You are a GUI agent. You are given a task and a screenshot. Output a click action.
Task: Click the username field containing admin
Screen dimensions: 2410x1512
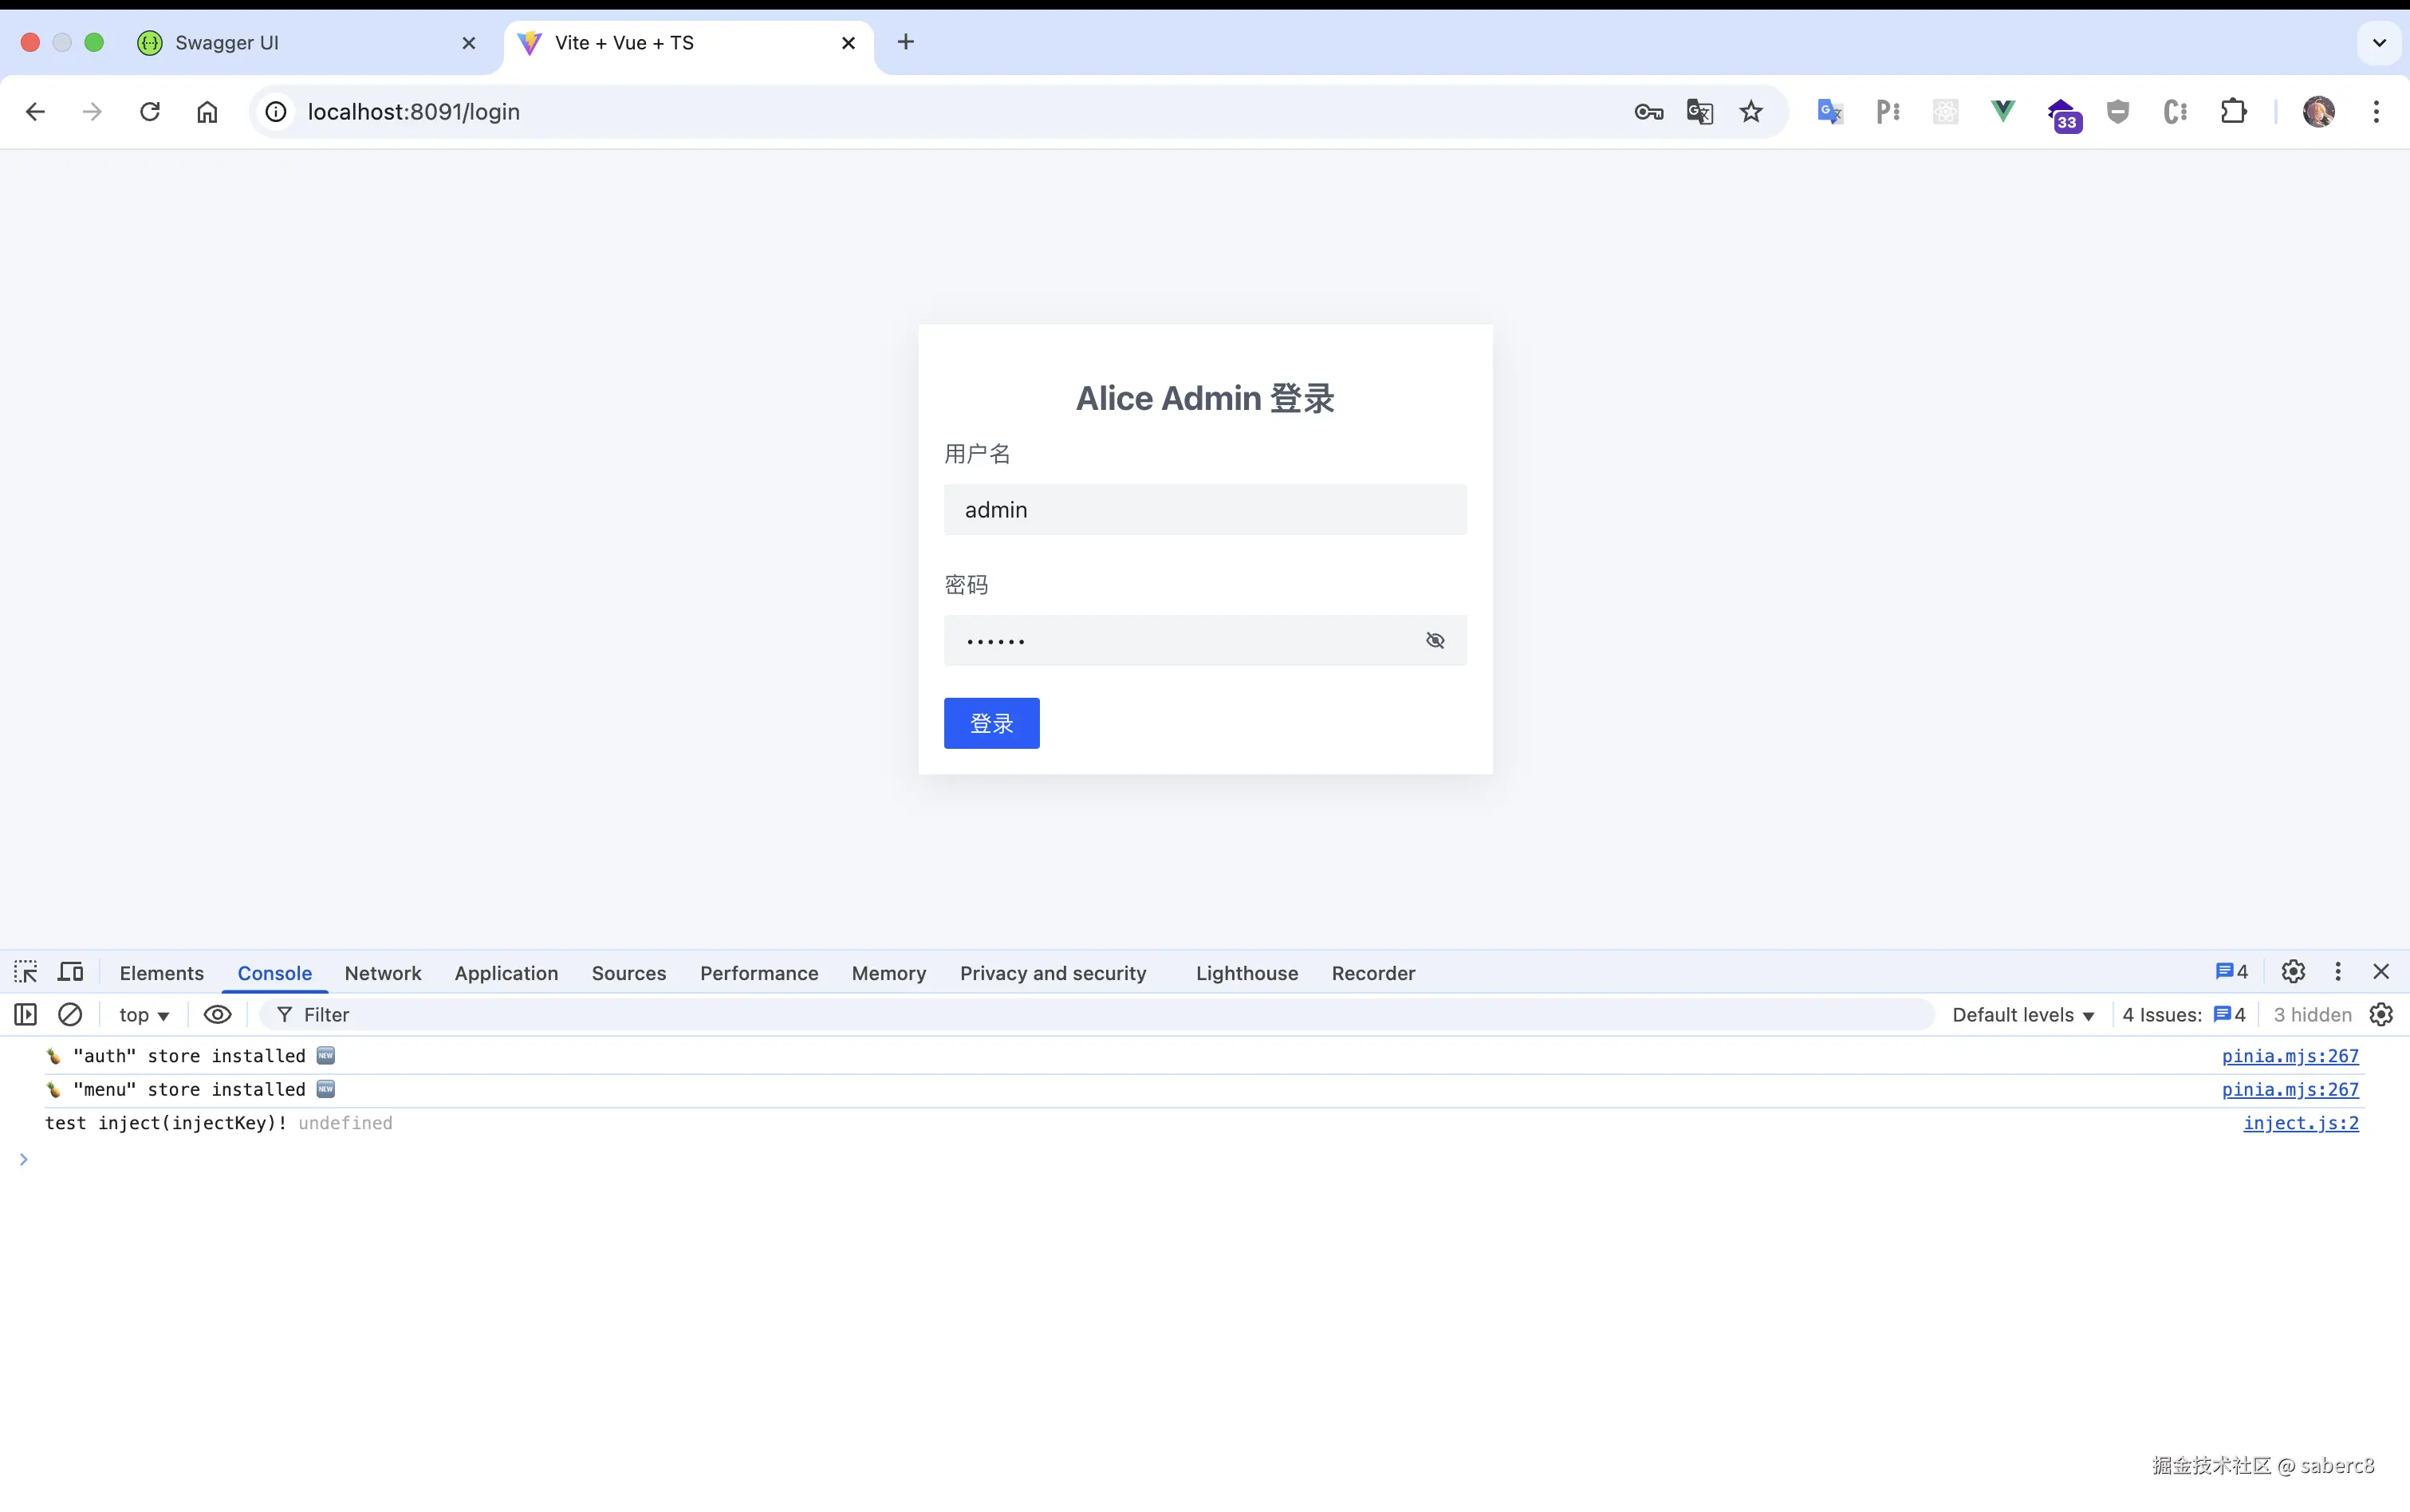(x=1205, y=510)
